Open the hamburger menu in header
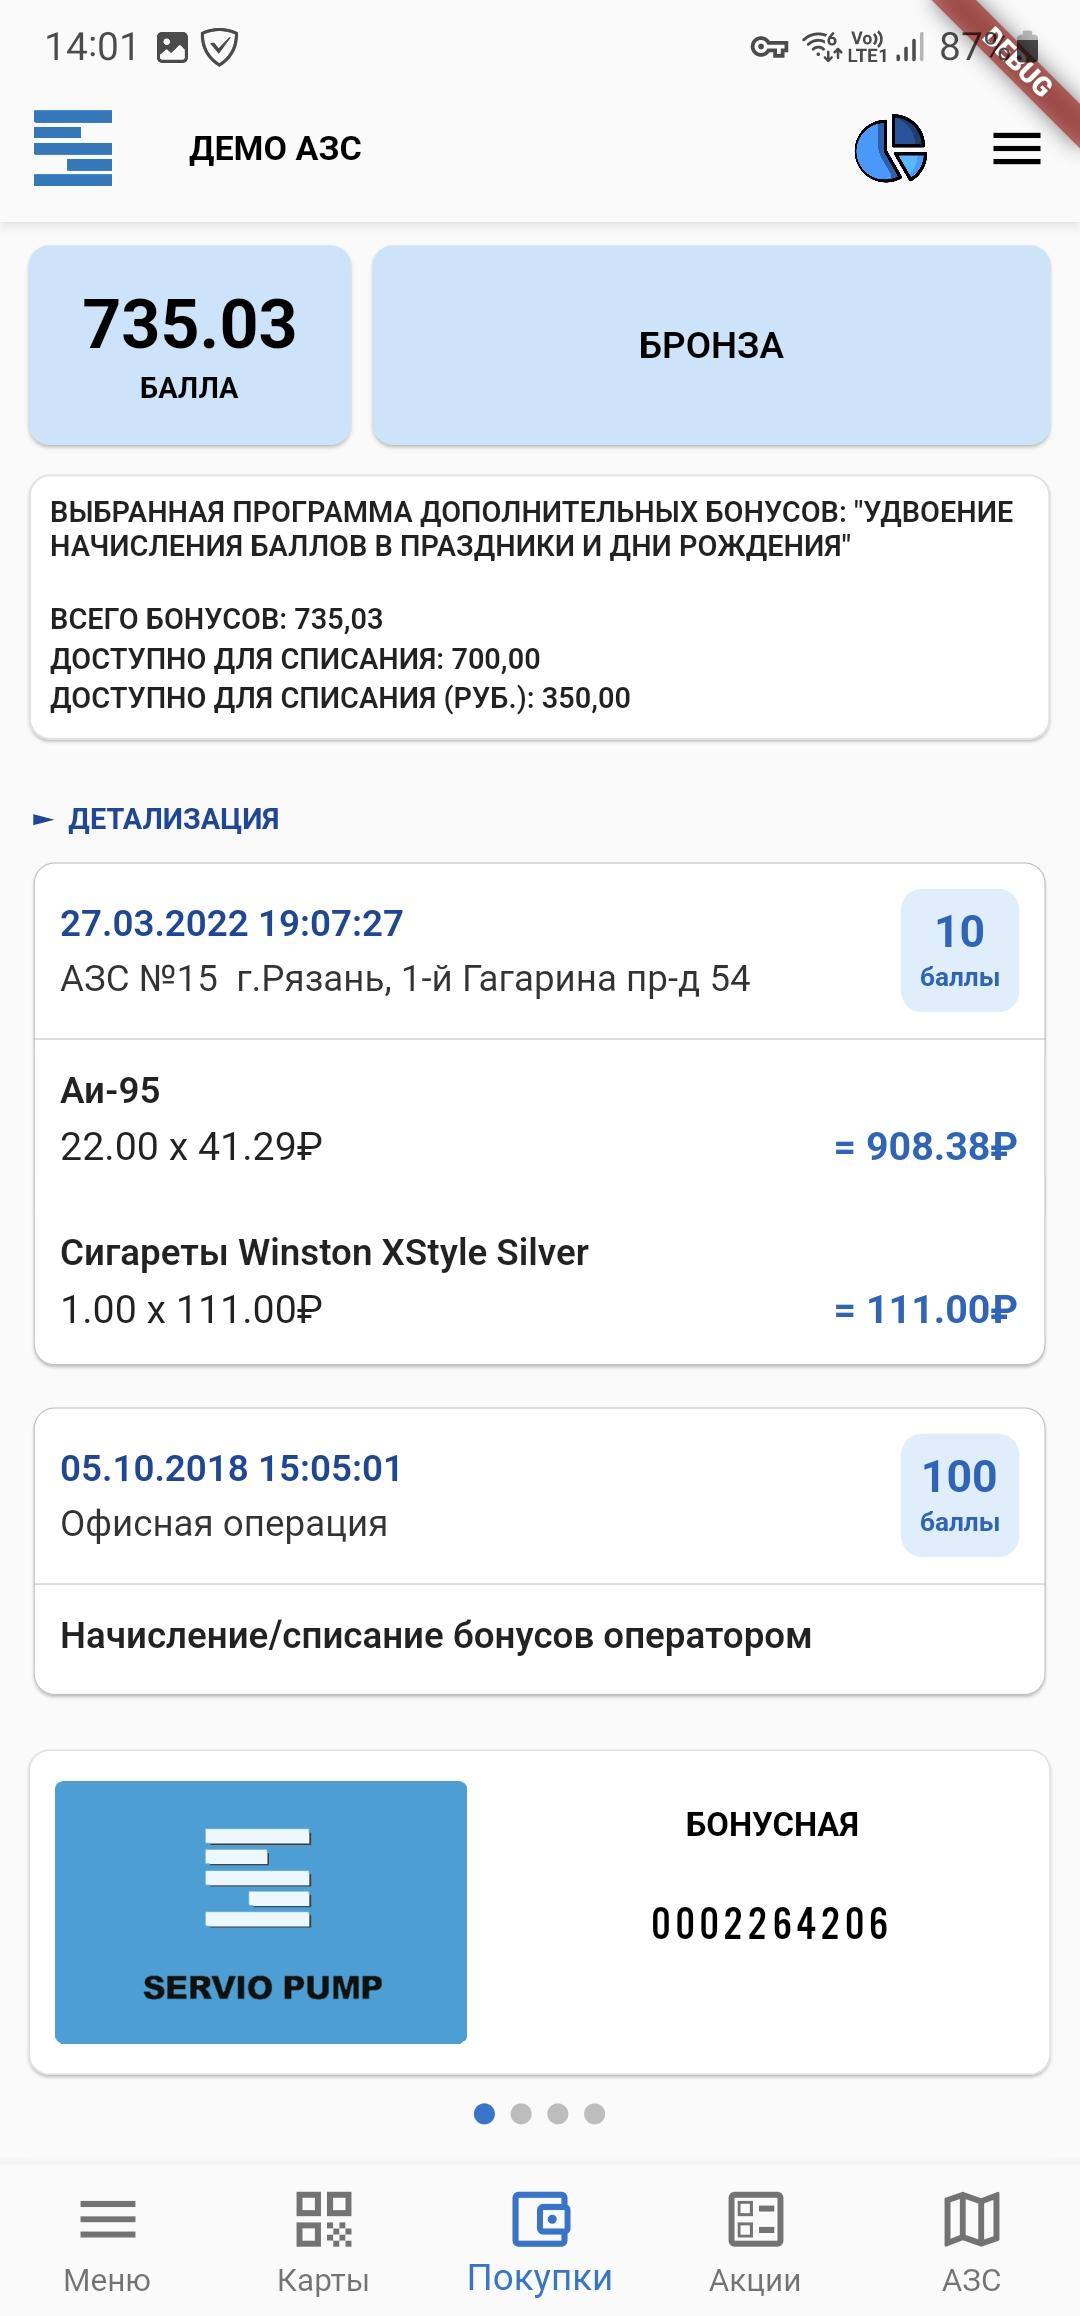 pos(1016,149)
